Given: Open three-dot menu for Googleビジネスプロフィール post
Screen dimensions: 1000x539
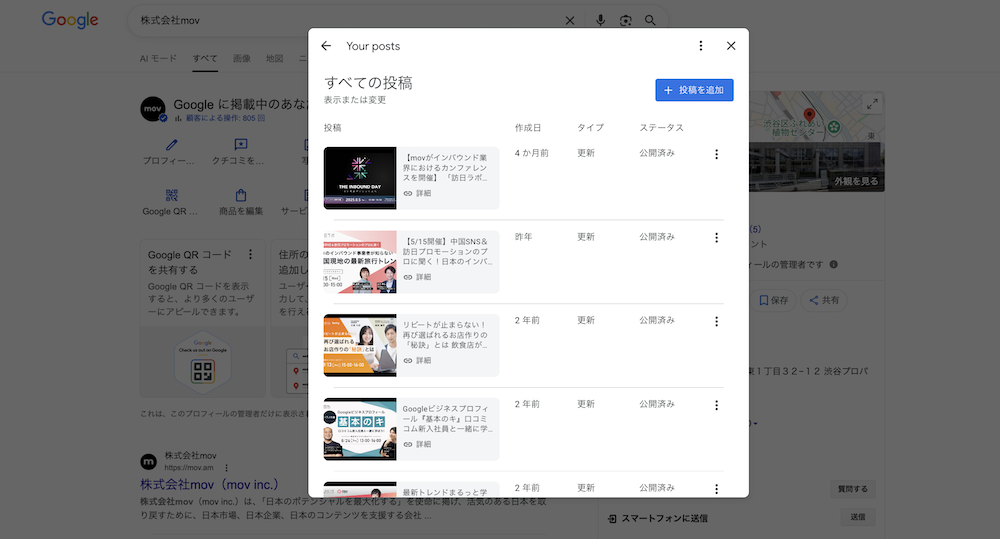Looking at the screenshot, I should [716, 405].
